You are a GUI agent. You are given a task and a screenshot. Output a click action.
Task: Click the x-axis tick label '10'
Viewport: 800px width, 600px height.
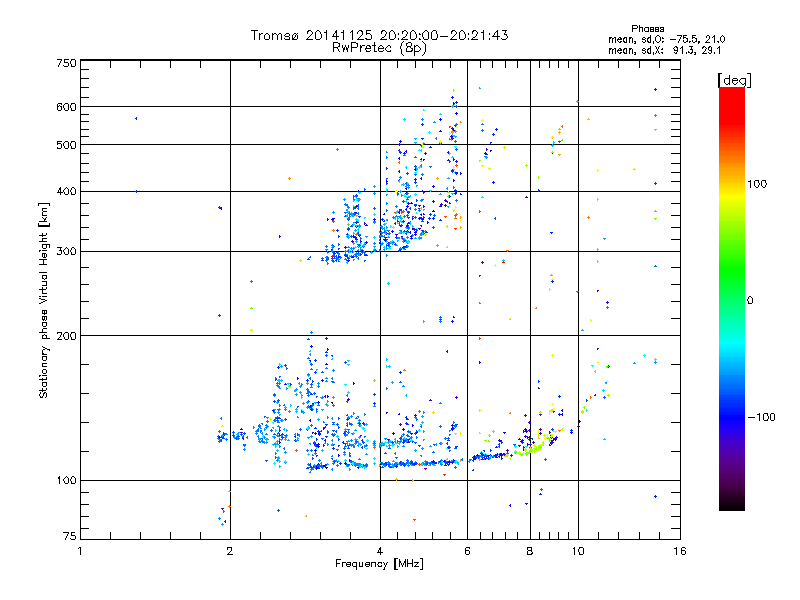point(578,551)
